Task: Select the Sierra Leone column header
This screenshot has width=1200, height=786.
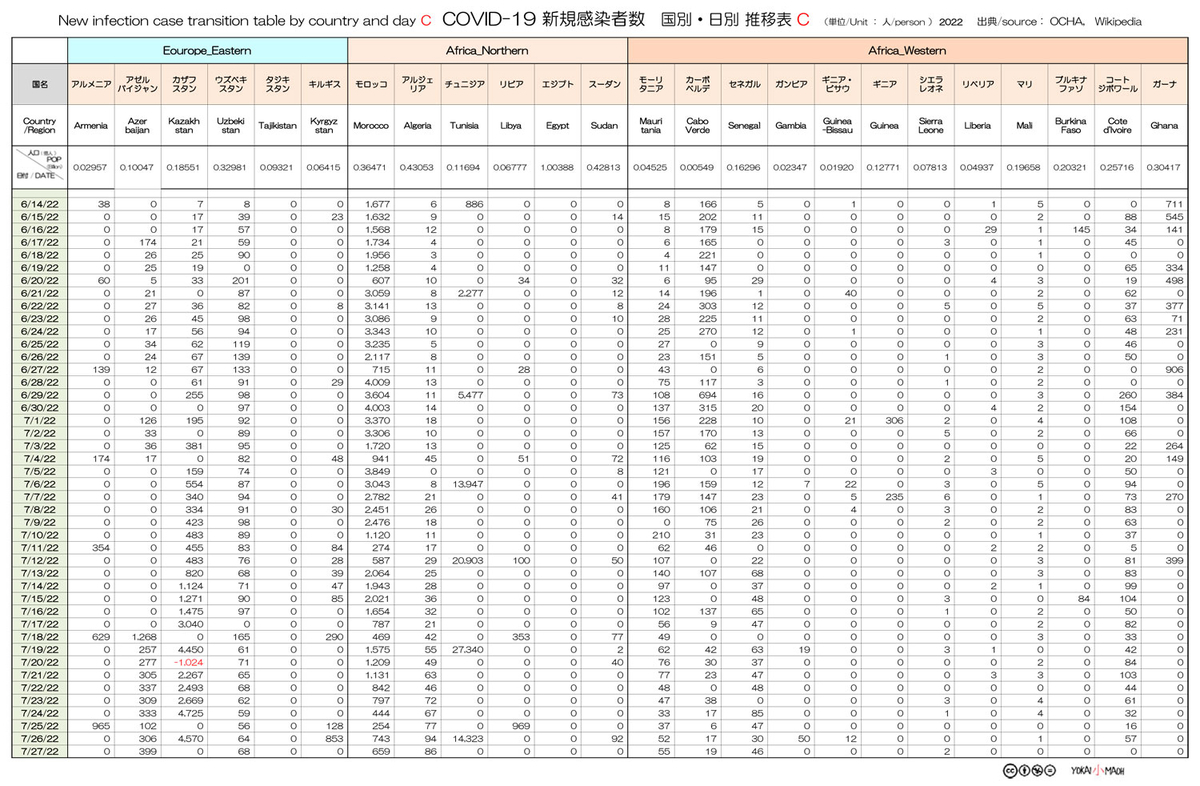Action: coord(930,127)
